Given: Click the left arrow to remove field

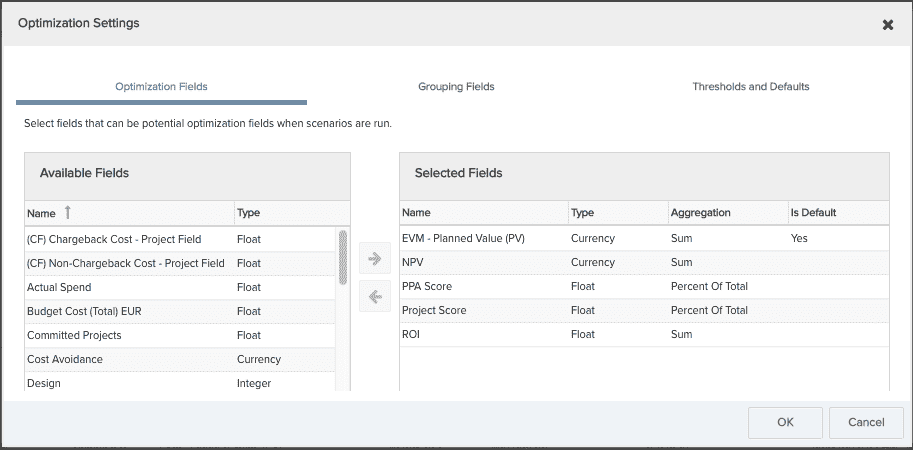Looking at the screenshot, I should point(375,297).
